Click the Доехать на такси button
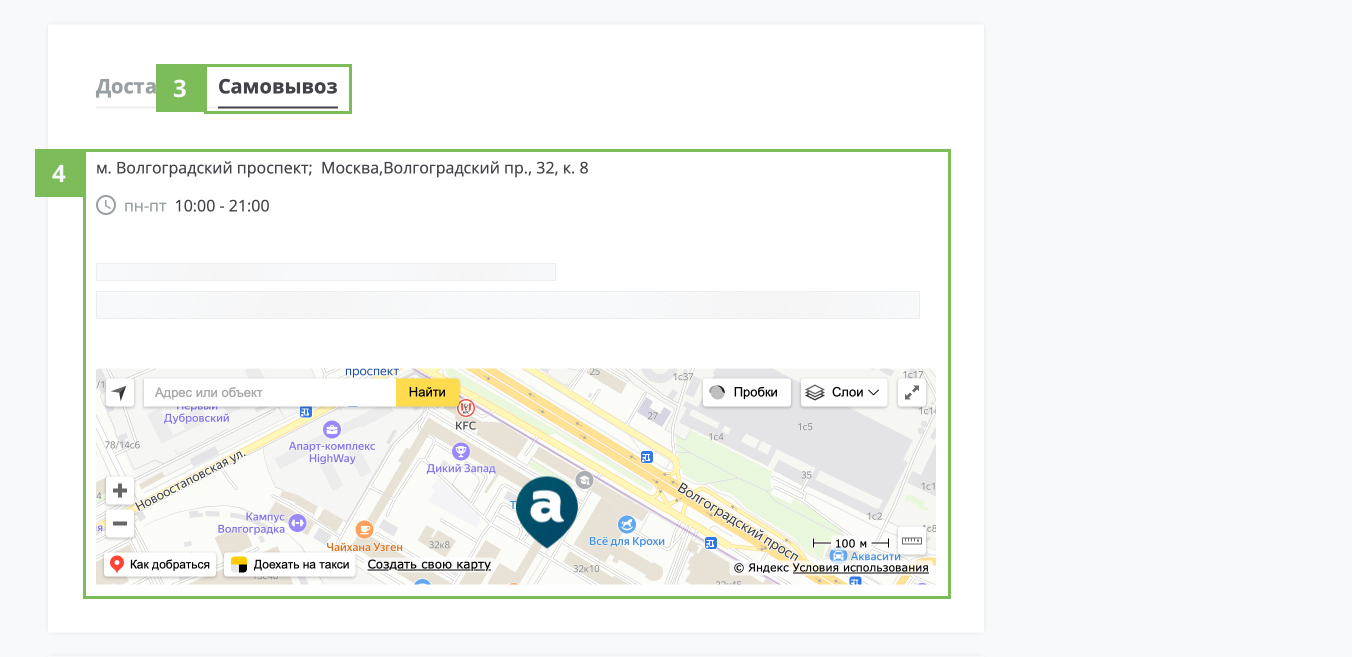Viewport: 1352px width, 657px height. [290, 565]
